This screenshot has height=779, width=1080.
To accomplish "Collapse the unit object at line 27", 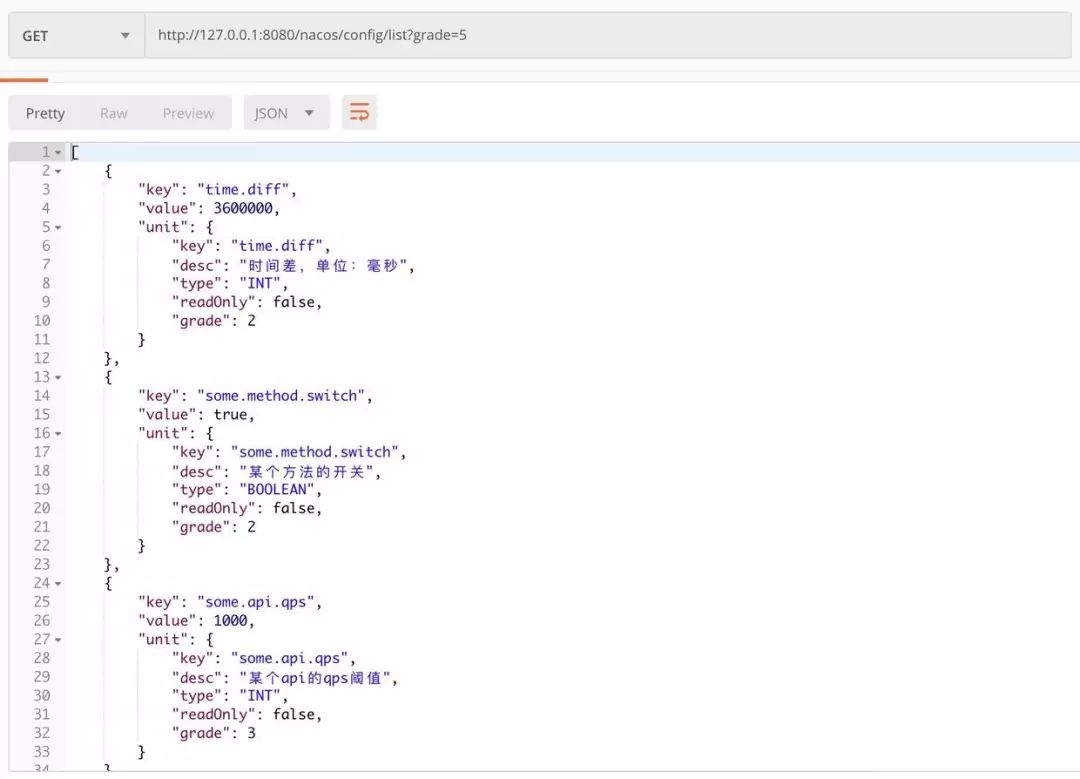I will (59, 640).
